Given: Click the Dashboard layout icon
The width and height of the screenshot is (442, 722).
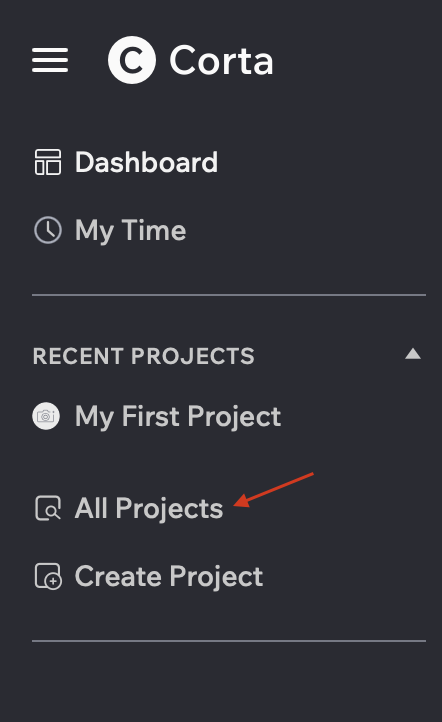Looking at the screenshot, I should pos(48,162).
